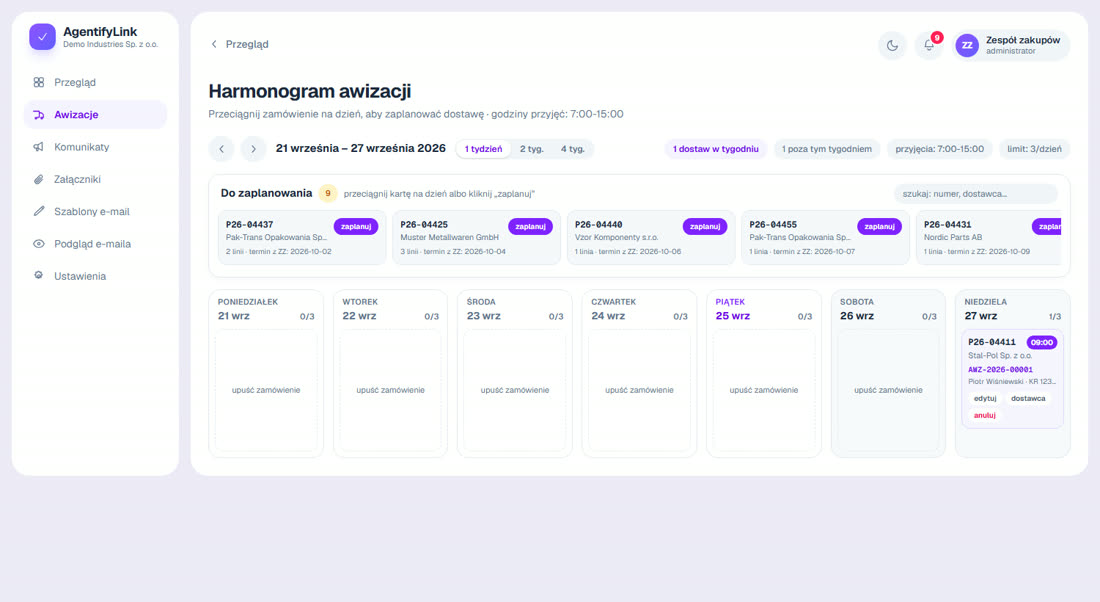Select the Awizacje sidebar item
The height and width of the screenshot is (602, 1100).
point(95,114)
